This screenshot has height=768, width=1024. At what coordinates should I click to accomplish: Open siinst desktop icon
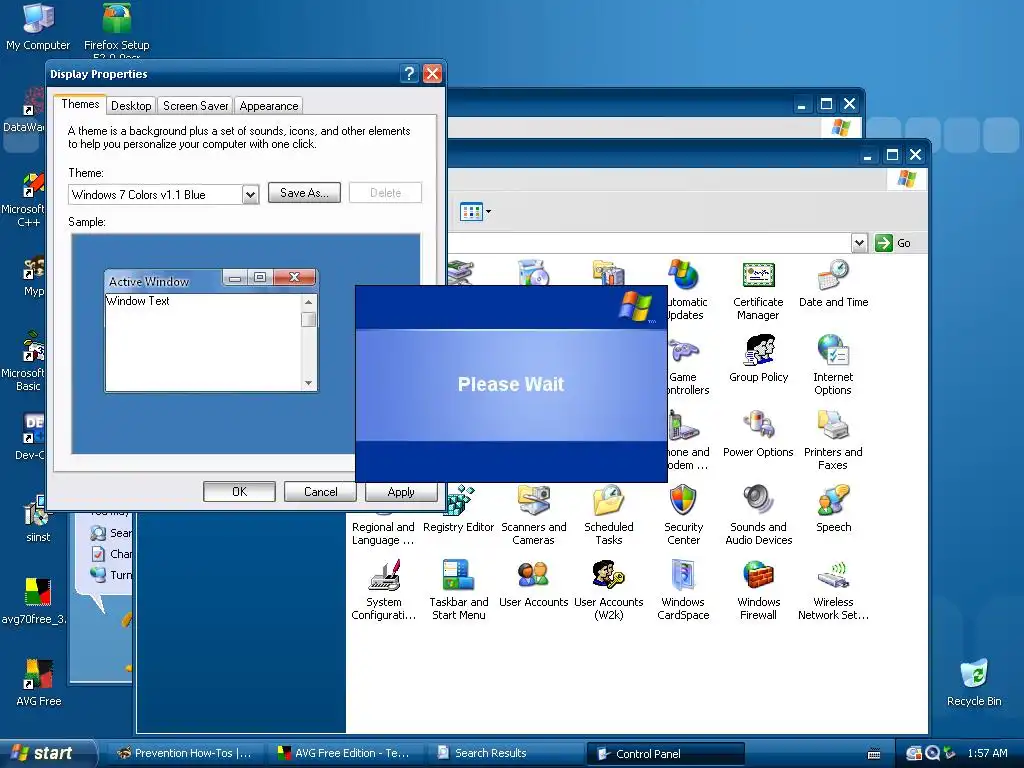coord(38,519)
